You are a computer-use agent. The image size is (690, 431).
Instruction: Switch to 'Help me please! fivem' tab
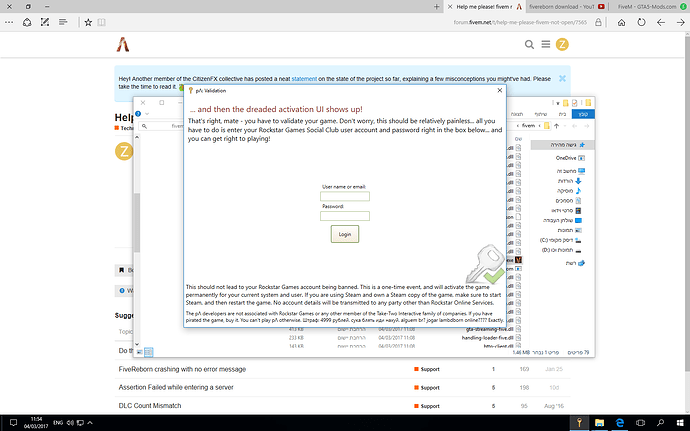click(484, 7)
